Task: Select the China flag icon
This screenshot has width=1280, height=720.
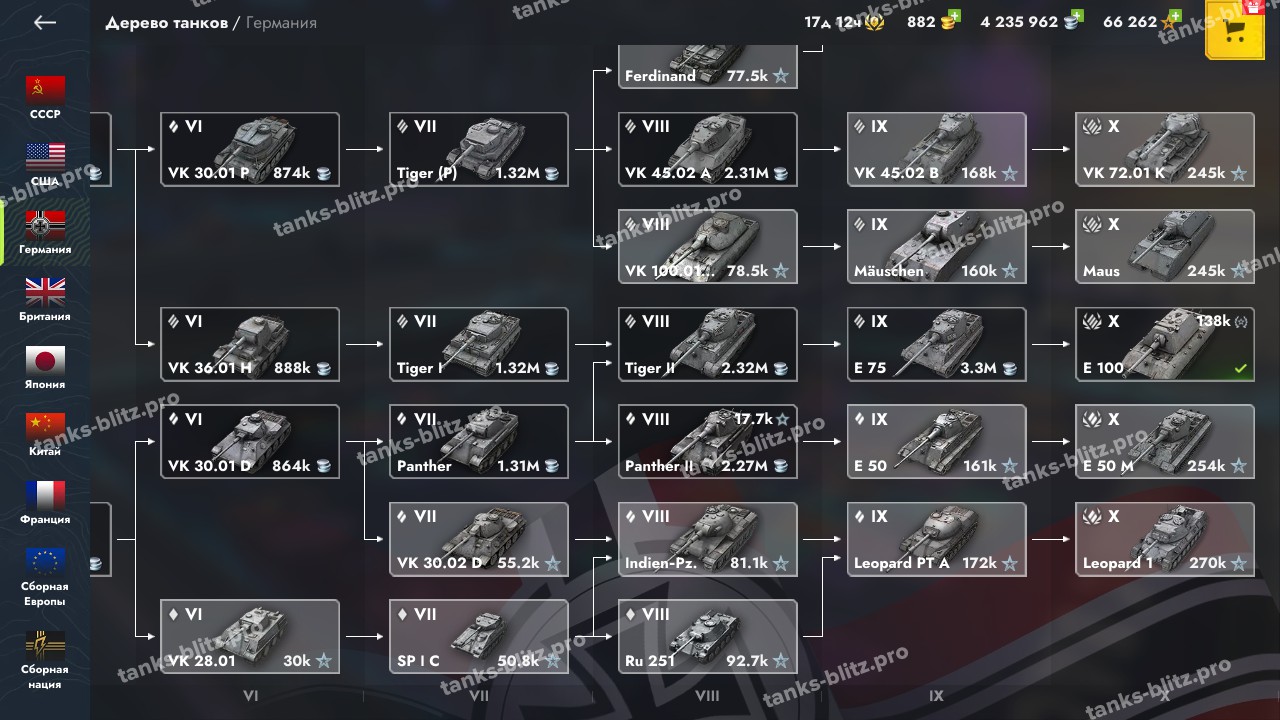Action: point(45,427)
